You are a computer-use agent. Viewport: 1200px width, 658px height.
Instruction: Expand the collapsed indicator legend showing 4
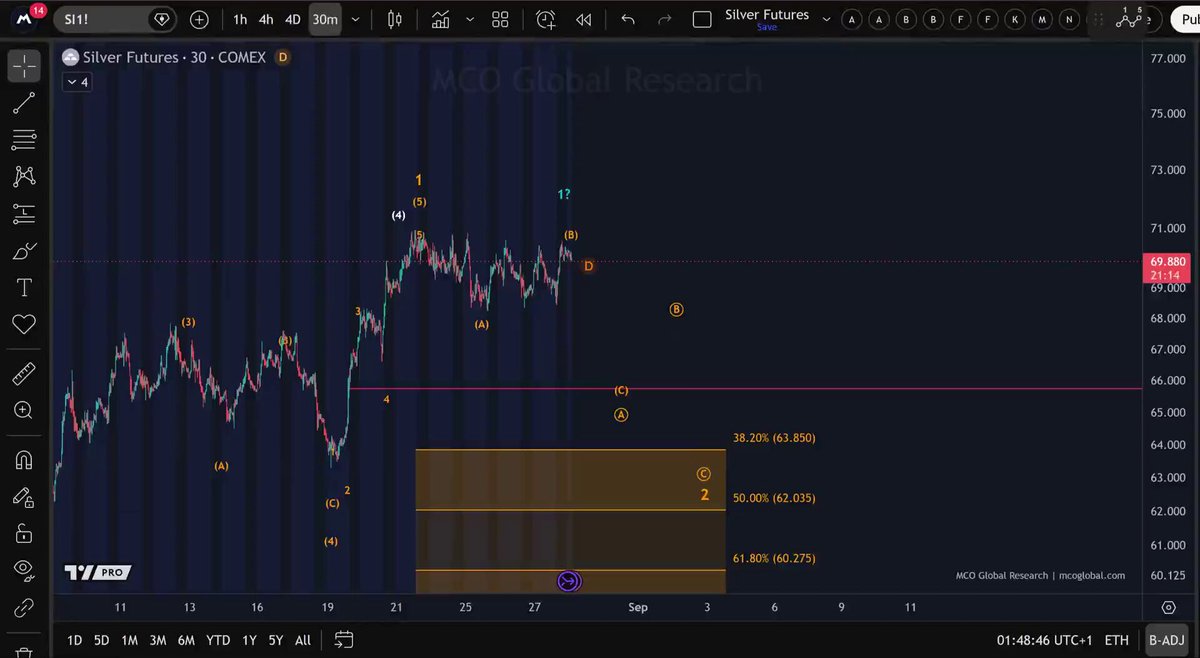77,82
